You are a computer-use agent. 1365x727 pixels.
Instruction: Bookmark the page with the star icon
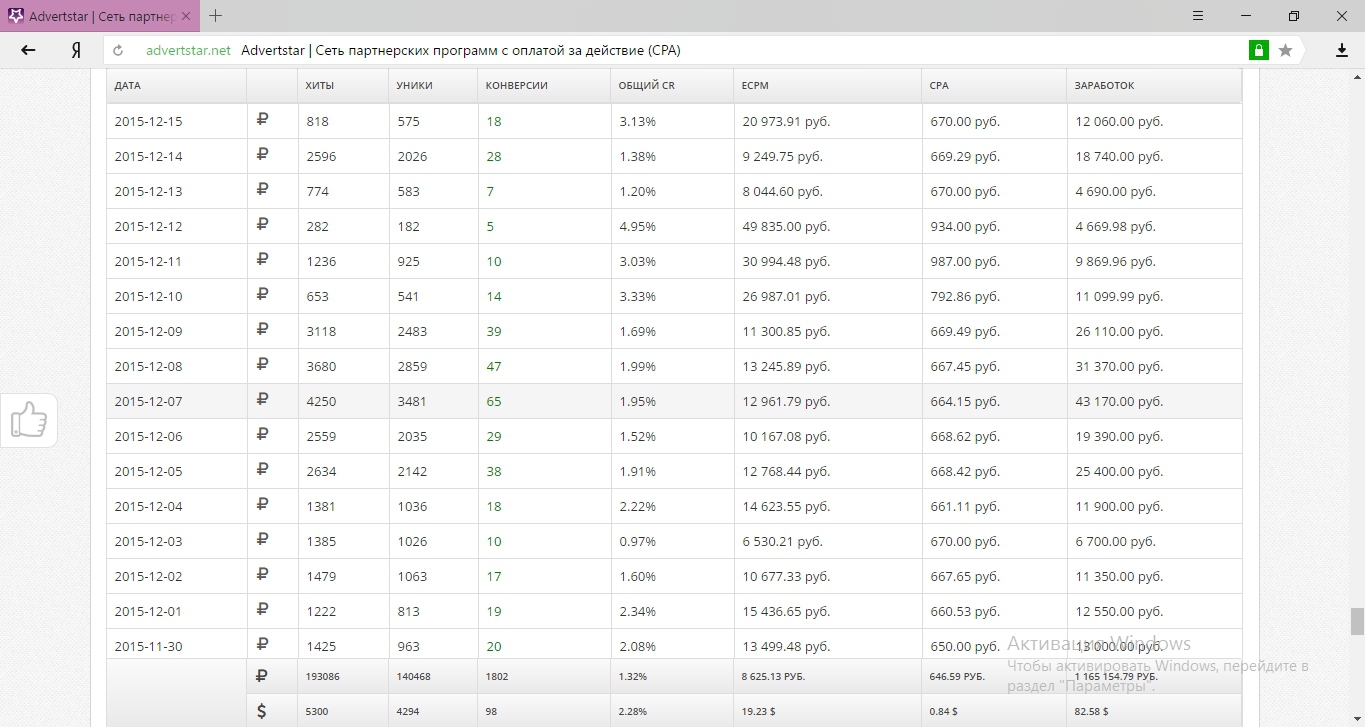click(1285, 50)
